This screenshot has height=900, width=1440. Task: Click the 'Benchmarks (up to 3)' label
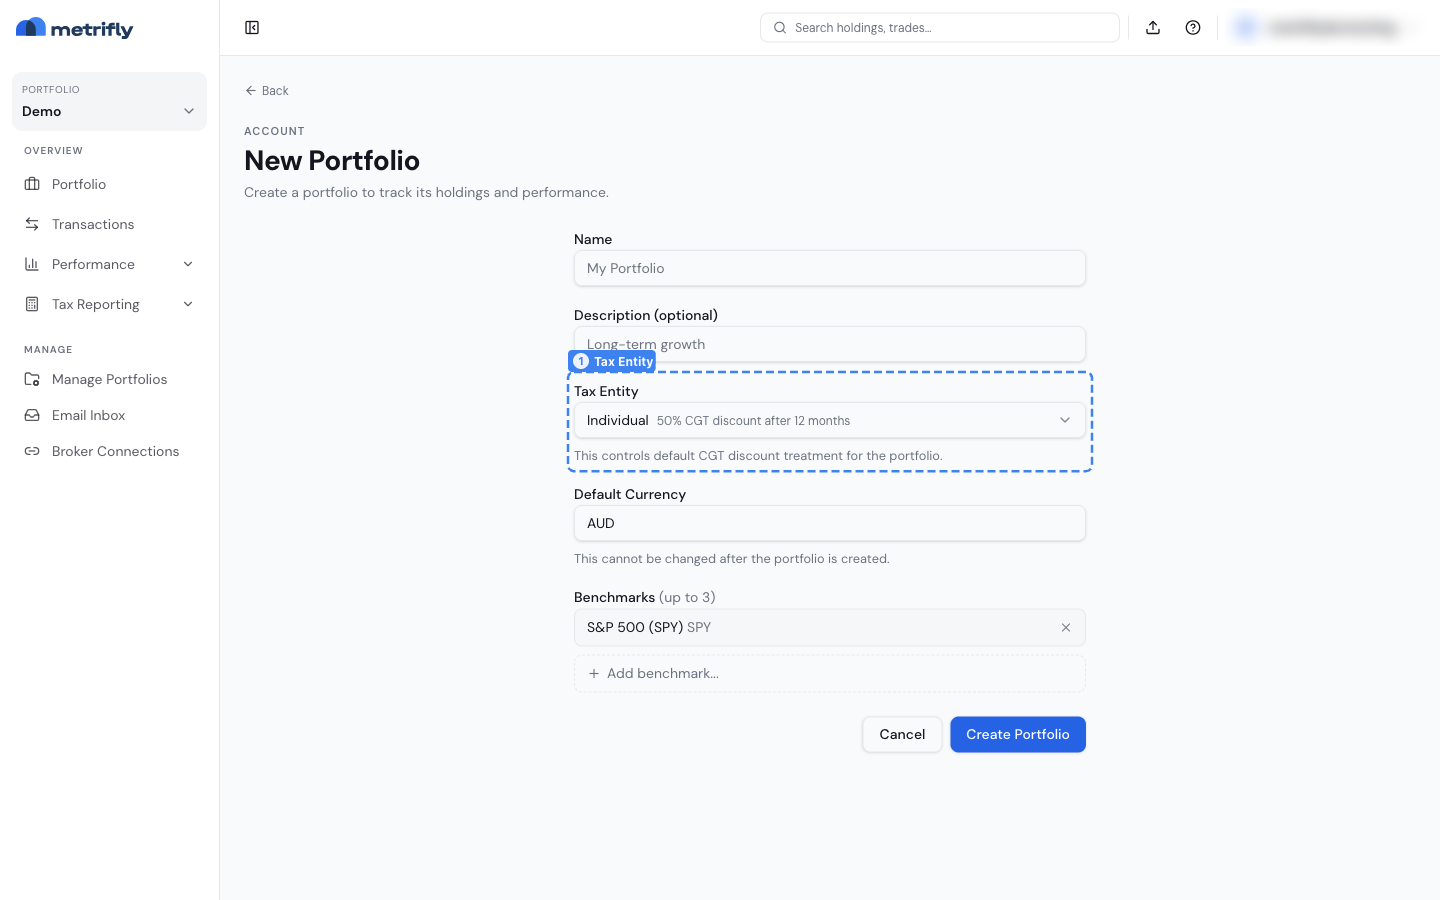pyautogui.click(x=645, y=597)
